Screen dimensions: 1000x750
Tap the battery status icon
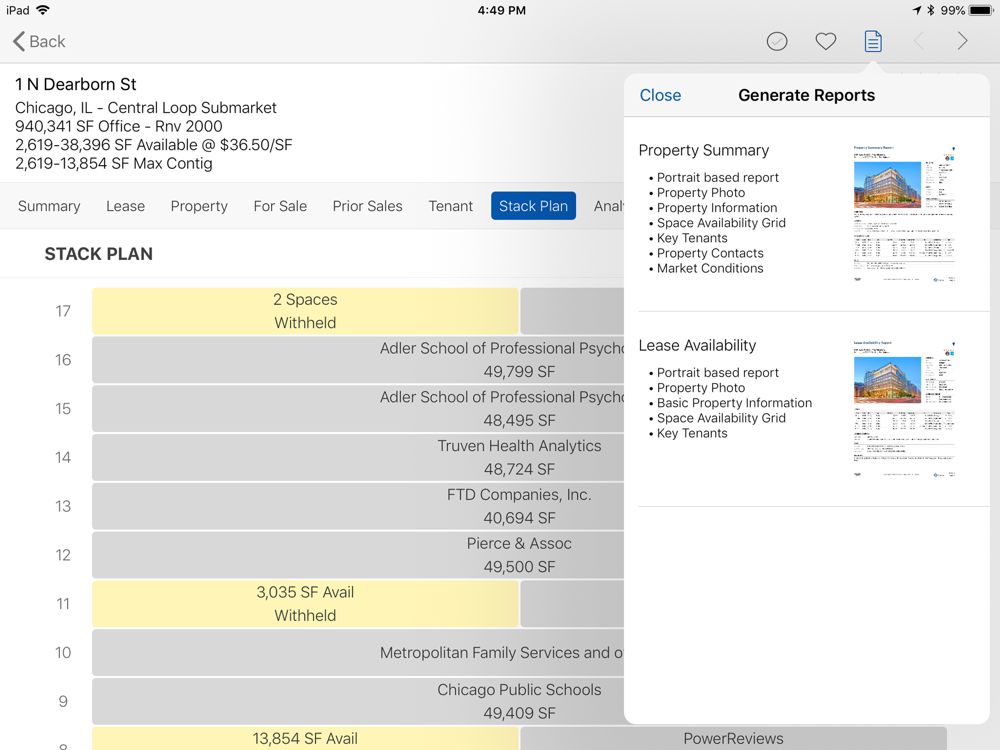click(981, 10)
